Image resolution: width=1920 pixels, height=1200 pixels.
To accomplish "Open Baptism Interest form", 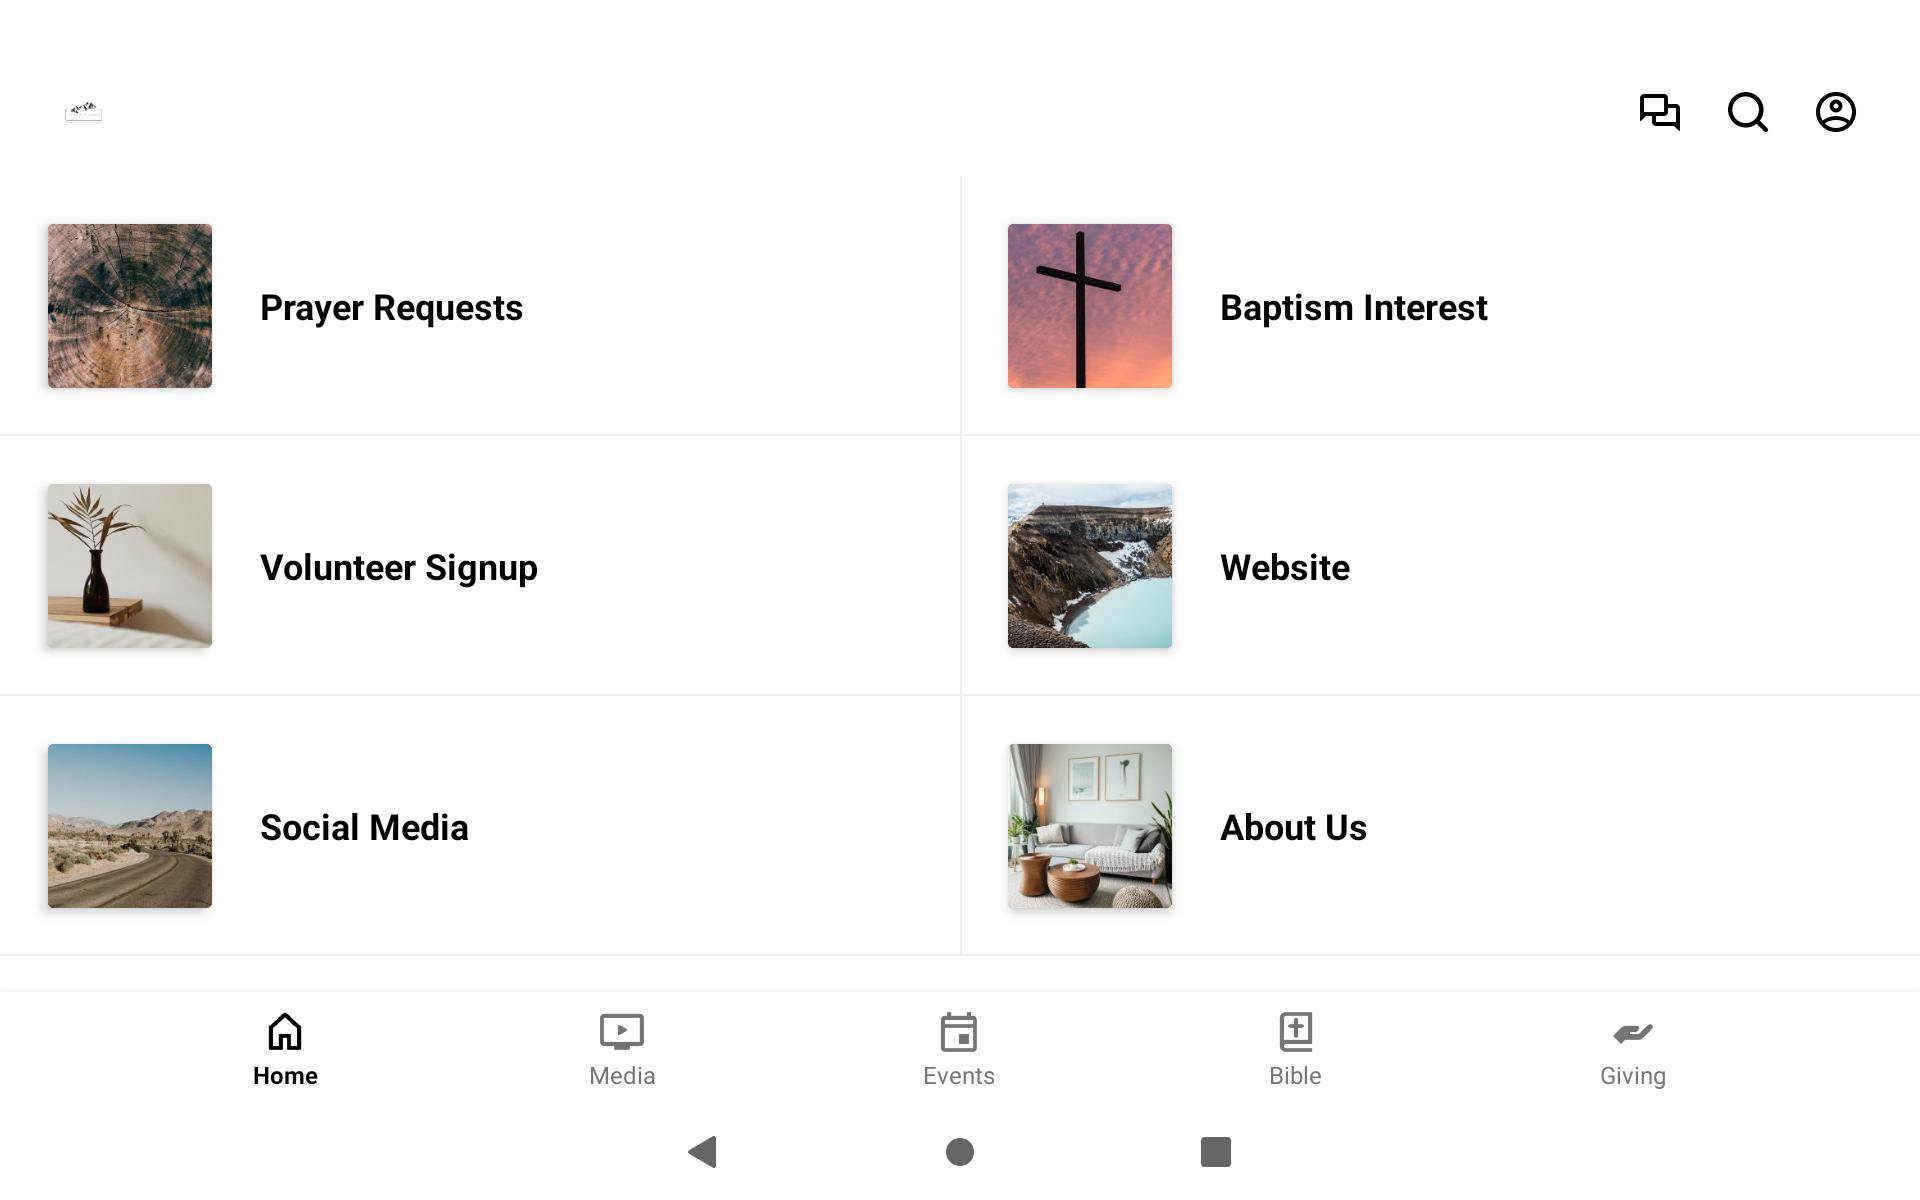I will pyautogui.click(x=1353, y=308).
